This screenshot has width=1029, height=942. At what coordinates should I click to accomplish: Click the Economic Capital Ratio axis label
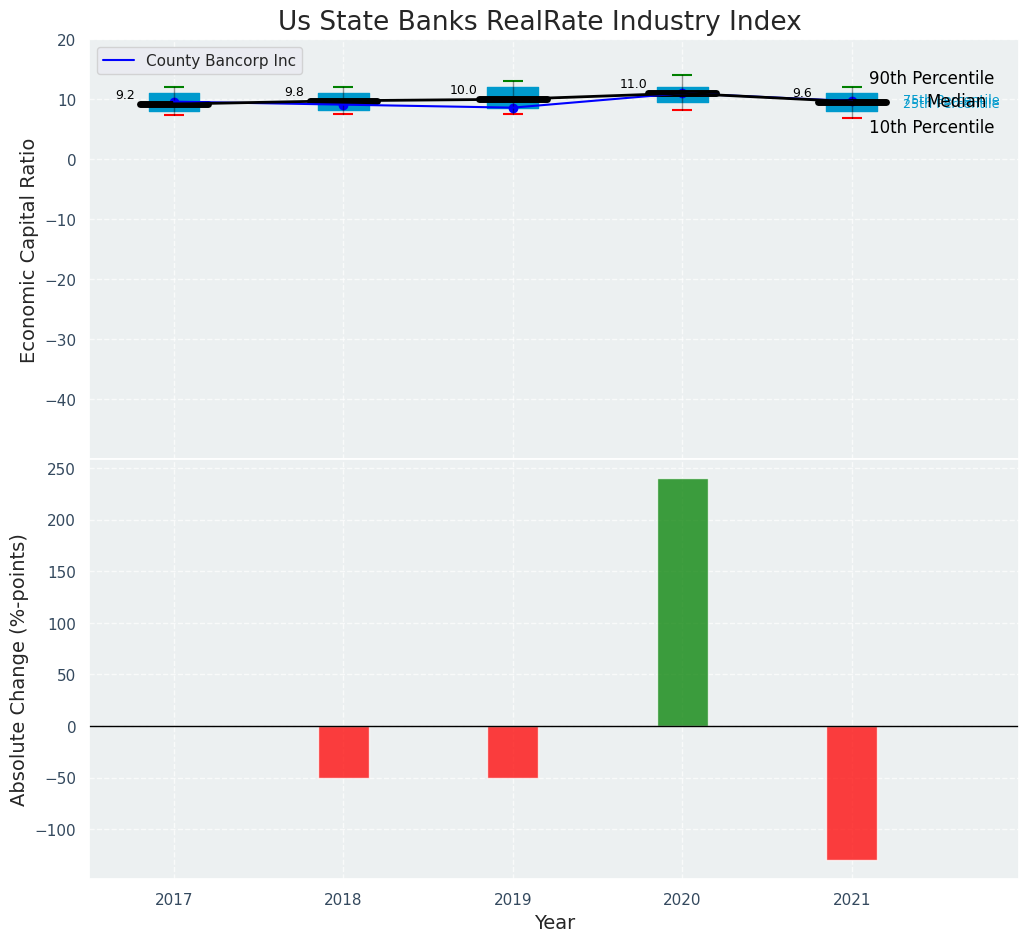coord(28,250)
